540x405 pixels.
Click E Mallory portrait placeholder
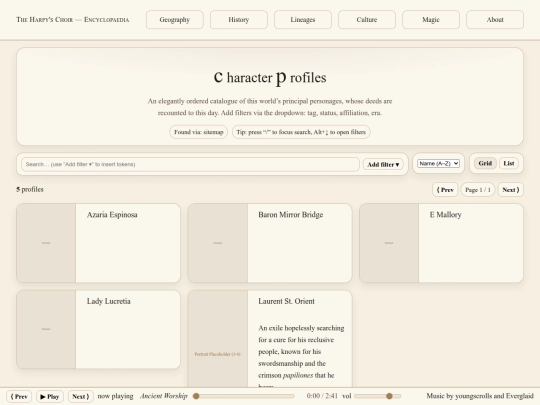click(389, 243)
